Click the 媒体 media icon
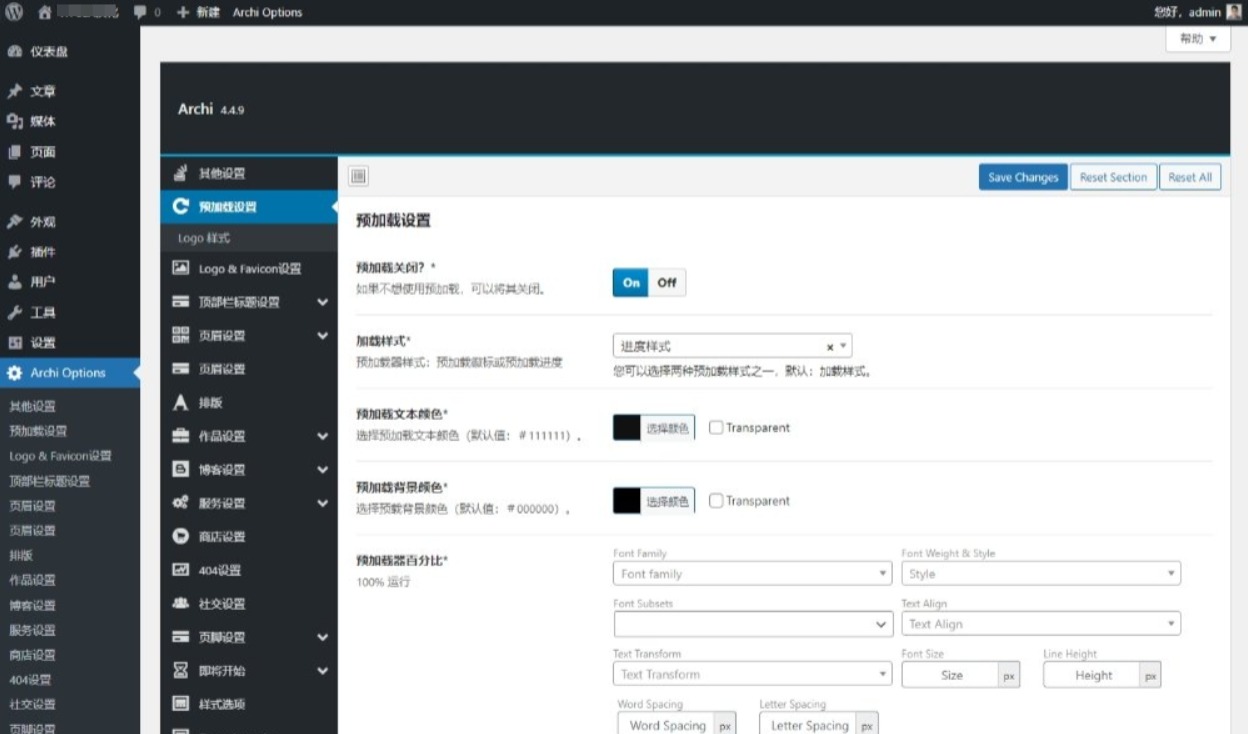 pyautogui.click(x=15, y=121)
